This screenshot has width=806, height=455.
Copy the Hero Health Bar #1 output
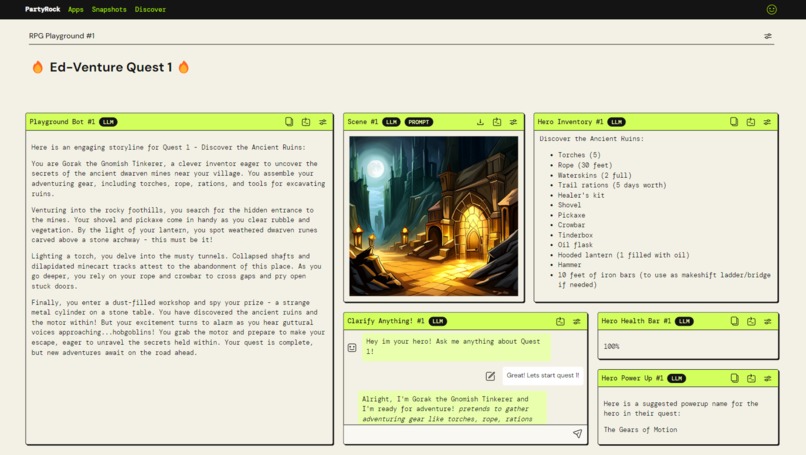[x=735, y=321]
